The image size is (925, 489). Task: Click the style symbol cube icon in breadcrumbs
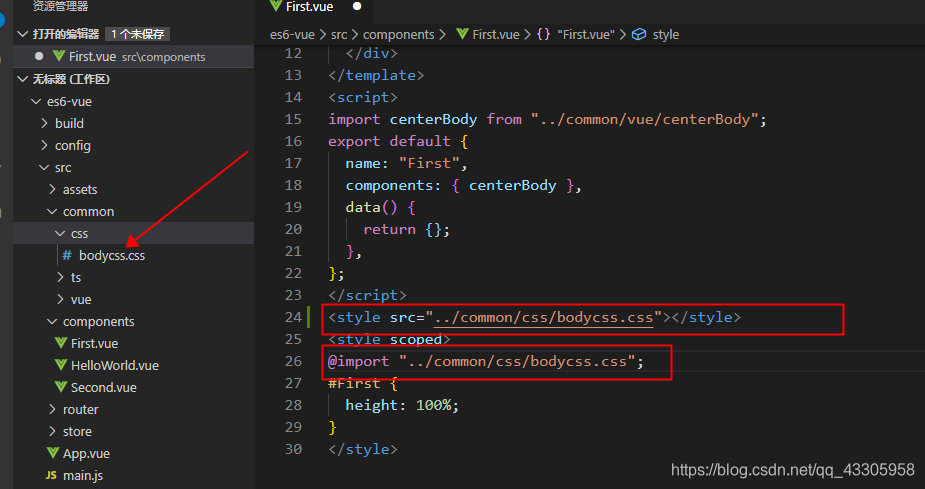tap(639, 34)
